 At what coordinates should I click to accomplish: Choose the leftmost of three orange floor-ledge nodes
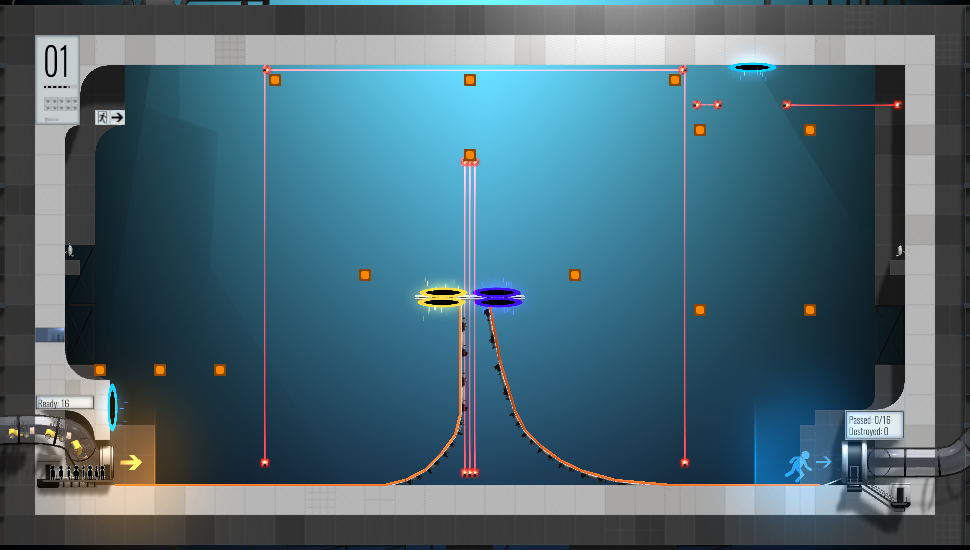(100, 370)
